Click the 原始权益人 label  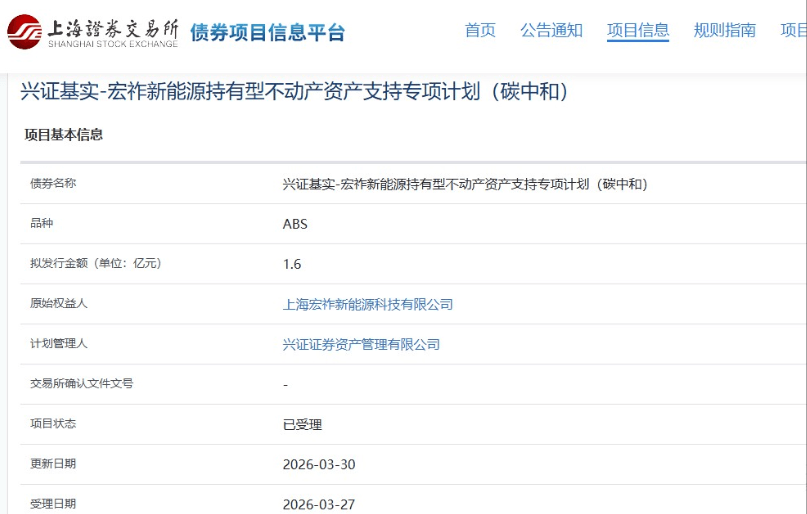tap(59, 304)
